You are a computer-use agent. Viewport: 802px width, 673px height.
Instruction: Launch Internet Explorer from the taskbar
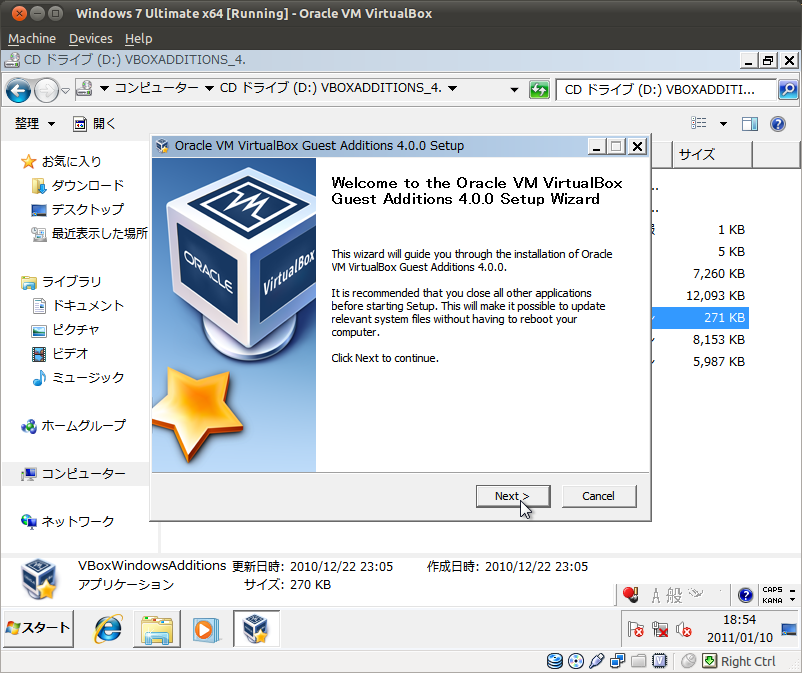107,629
